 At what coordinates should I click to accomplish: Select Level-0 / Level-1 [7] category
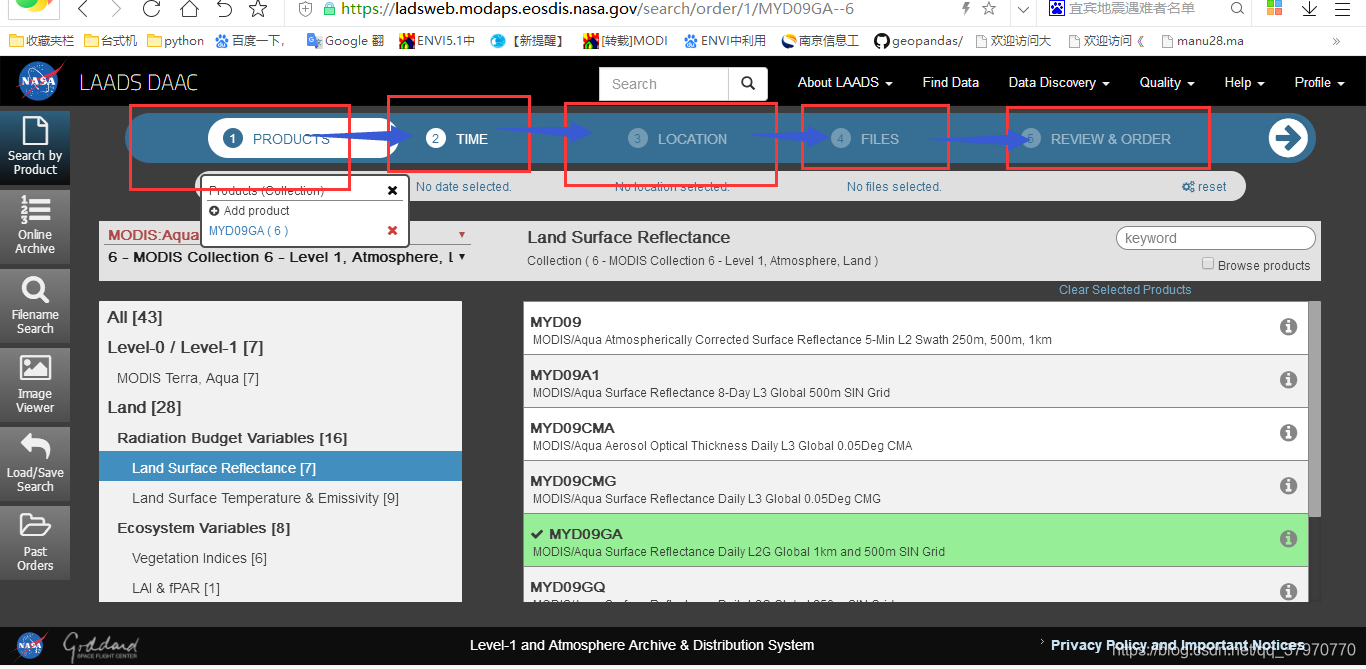coord(280,347)
